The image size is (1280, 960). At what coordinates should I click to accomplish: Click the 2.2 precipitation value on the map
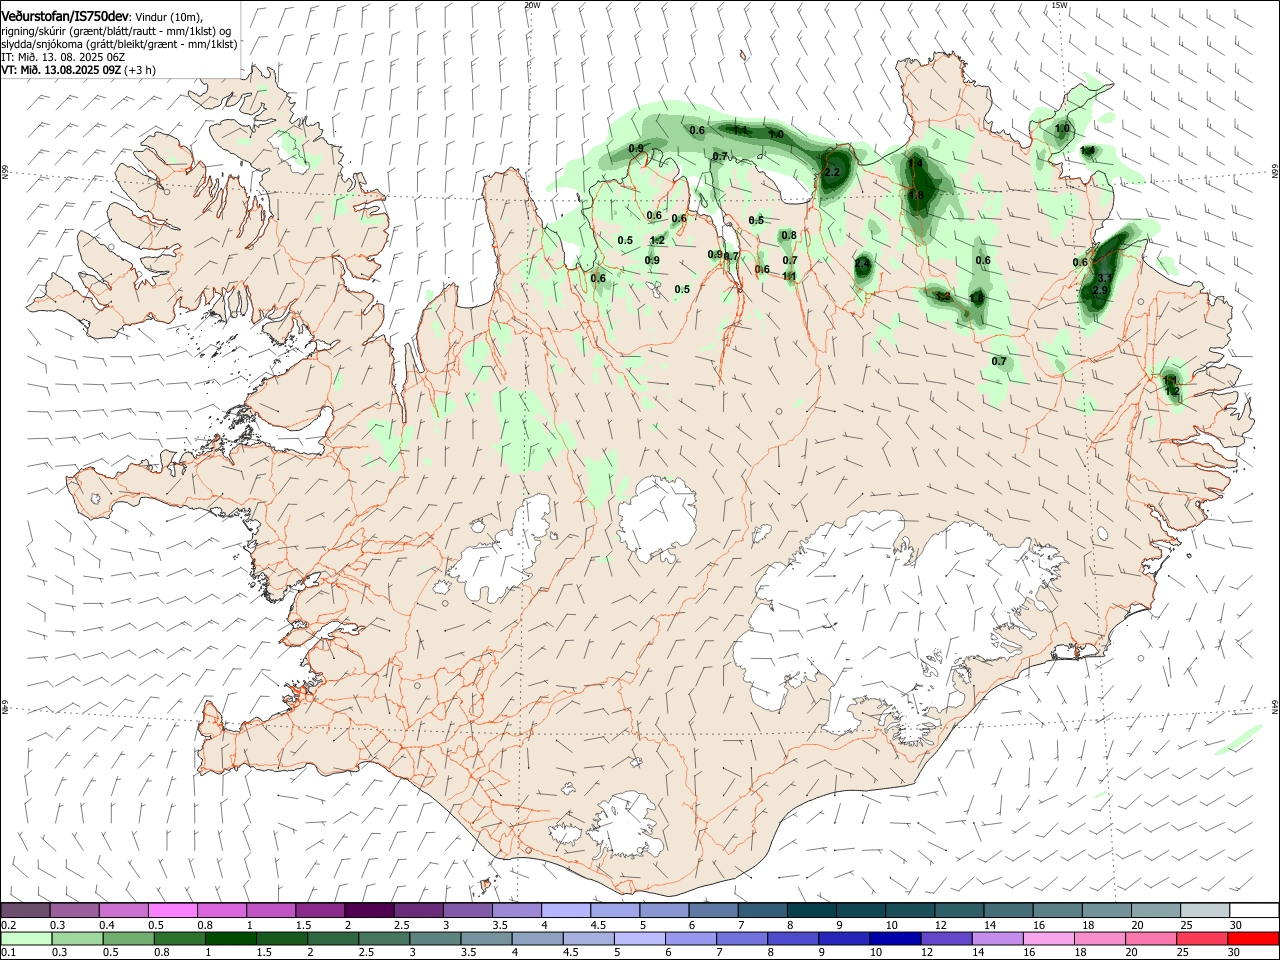[832, 172]
